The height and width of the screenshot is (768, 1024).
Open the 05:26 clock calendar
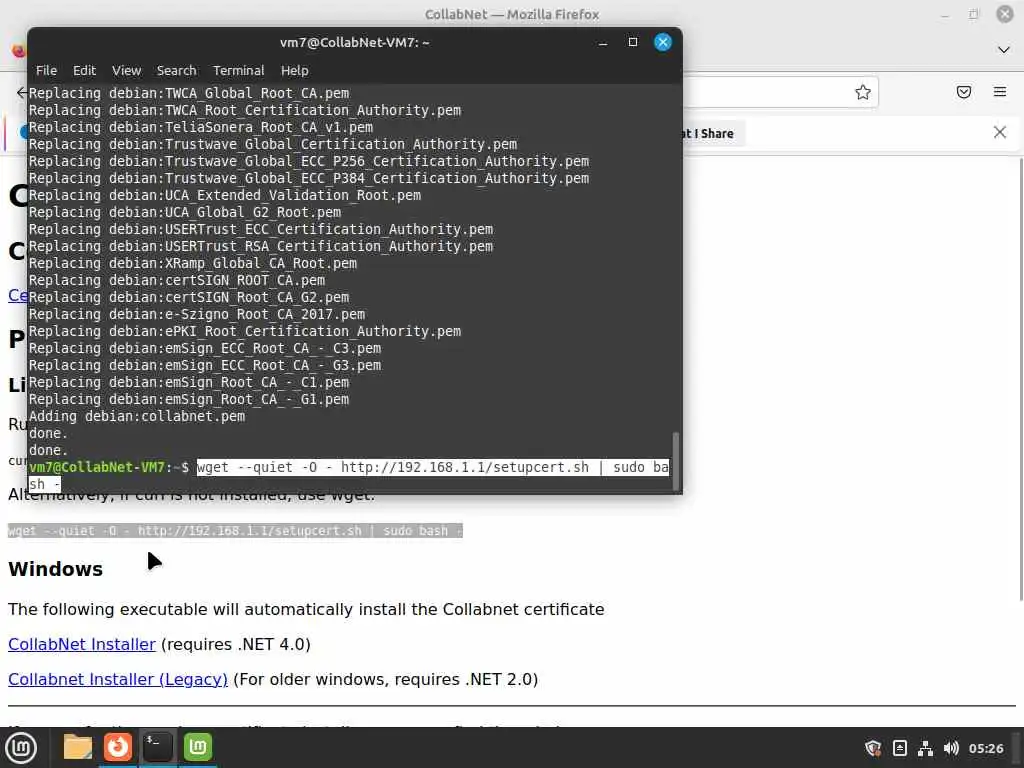[x=986, y=748]
